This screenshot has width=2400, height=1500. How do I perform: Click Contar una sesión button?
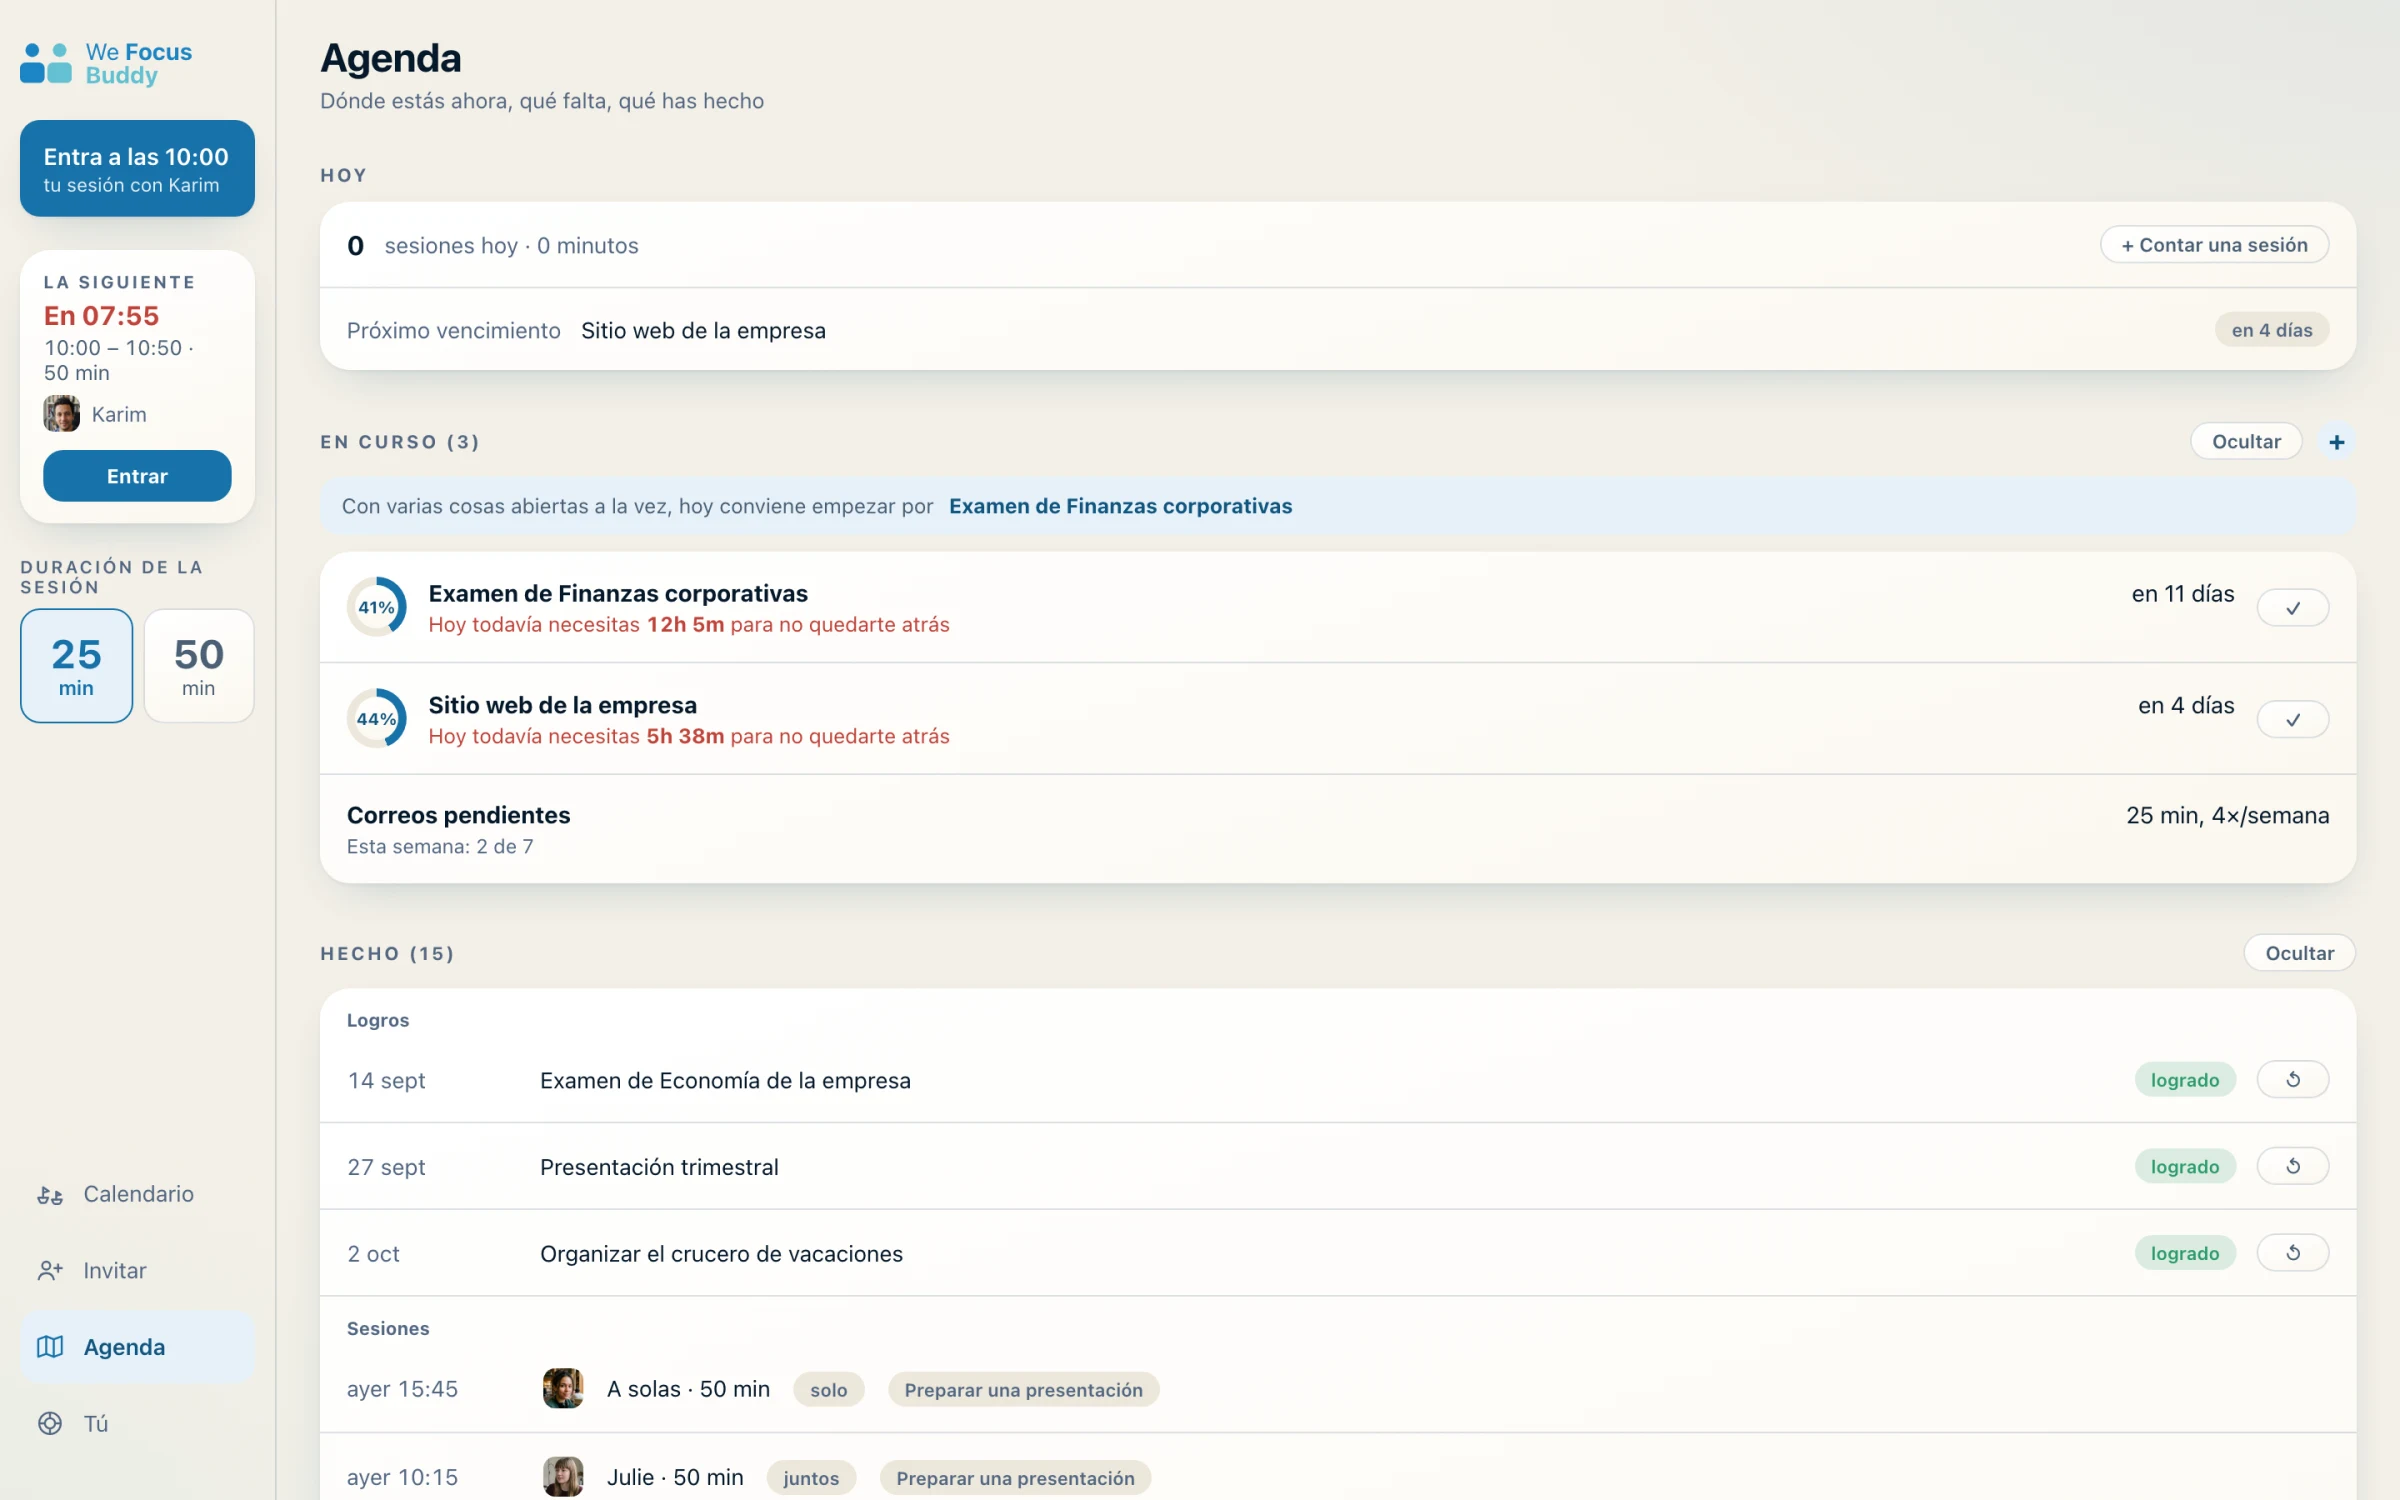[2214, 245]
